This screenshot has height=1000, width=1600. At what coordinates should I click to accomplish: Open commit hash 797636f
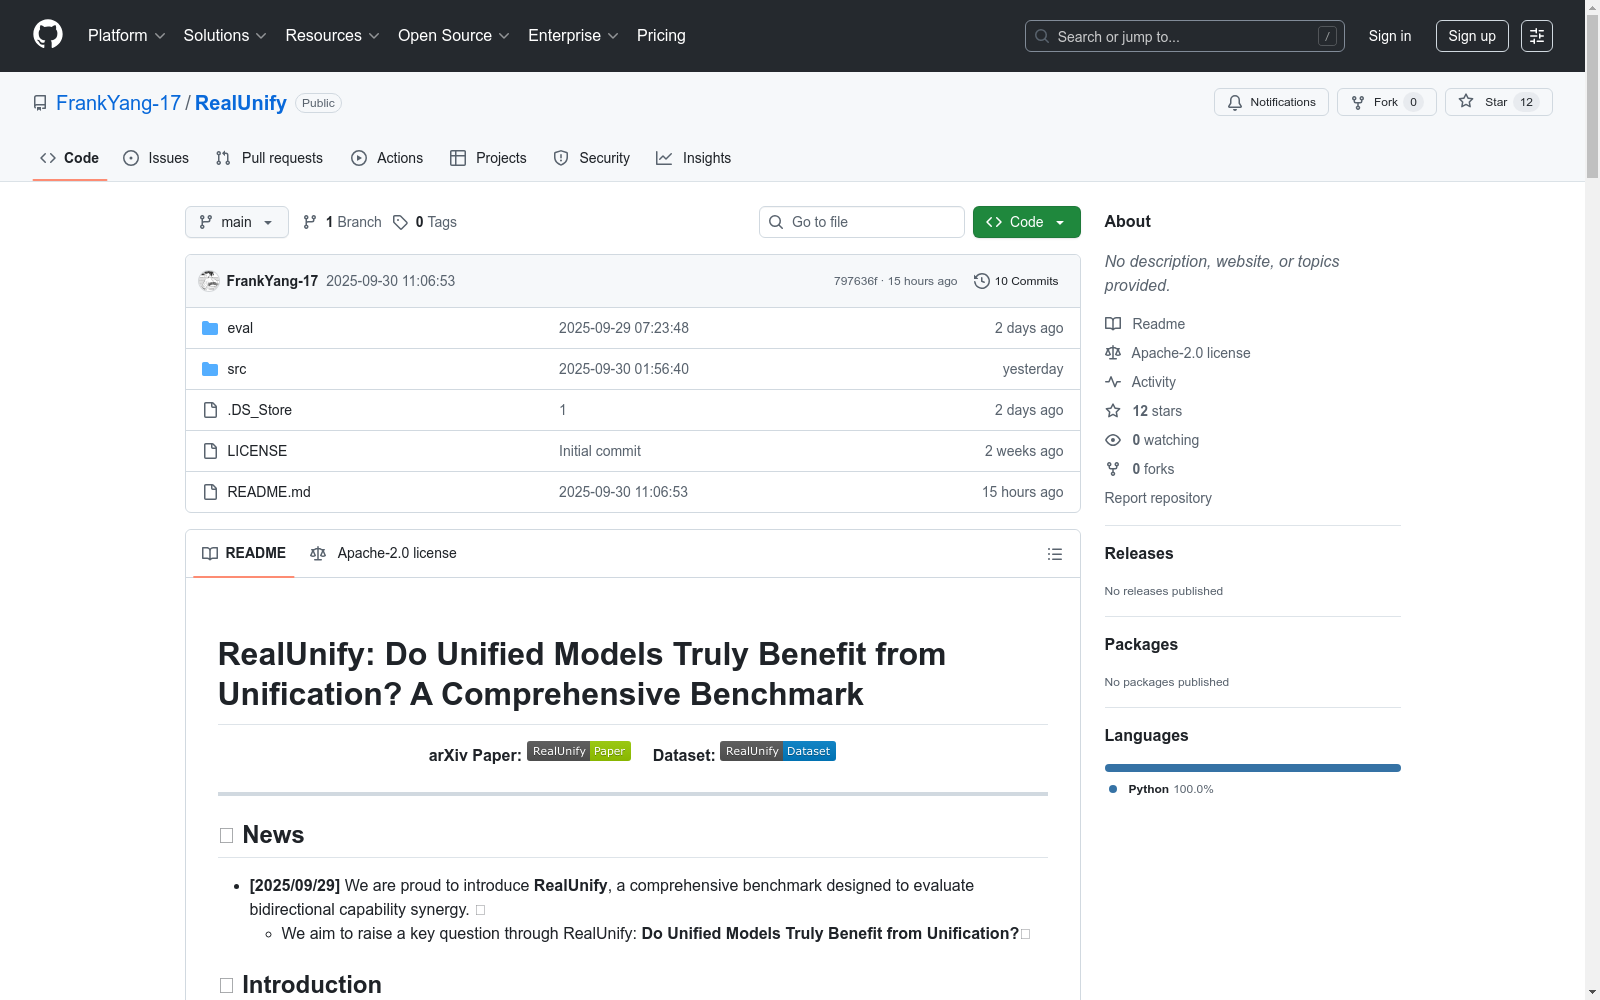[856, 281]
